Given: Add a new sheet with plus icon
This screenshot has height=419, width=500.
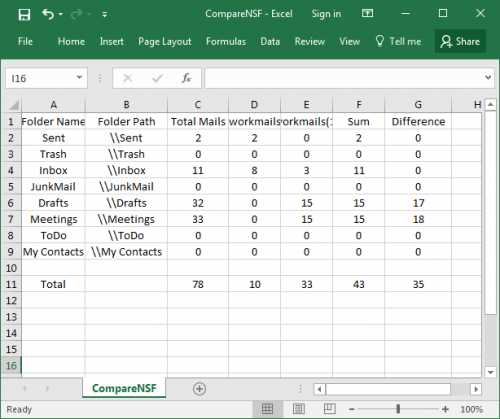Looking at the screenshot, I should click(x=199, y=389).
